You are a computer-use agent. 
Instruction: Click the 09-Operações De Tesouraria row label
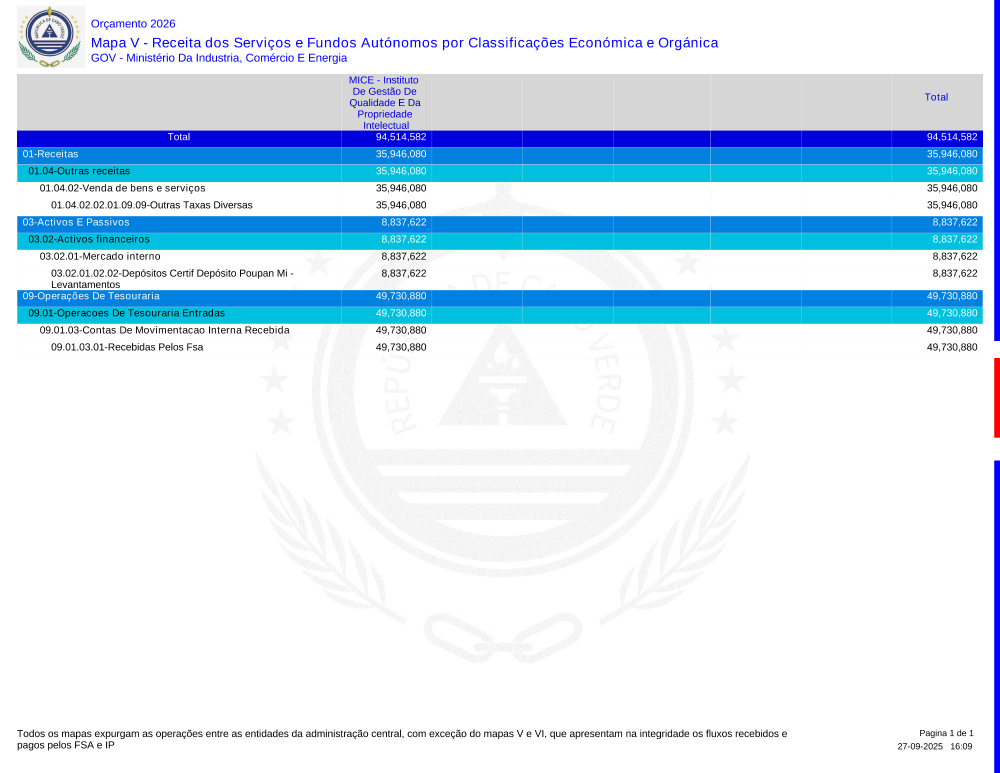pos(90,296)
